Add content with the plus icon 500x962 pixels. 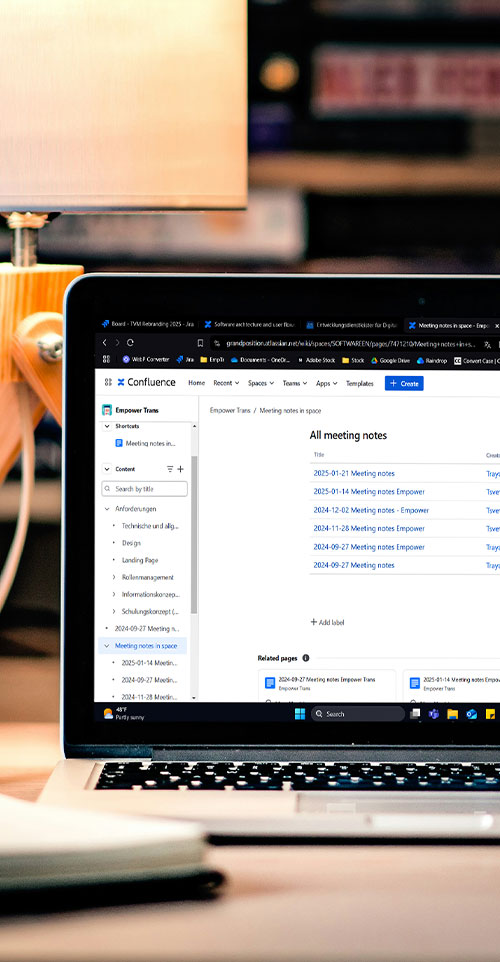180,469
